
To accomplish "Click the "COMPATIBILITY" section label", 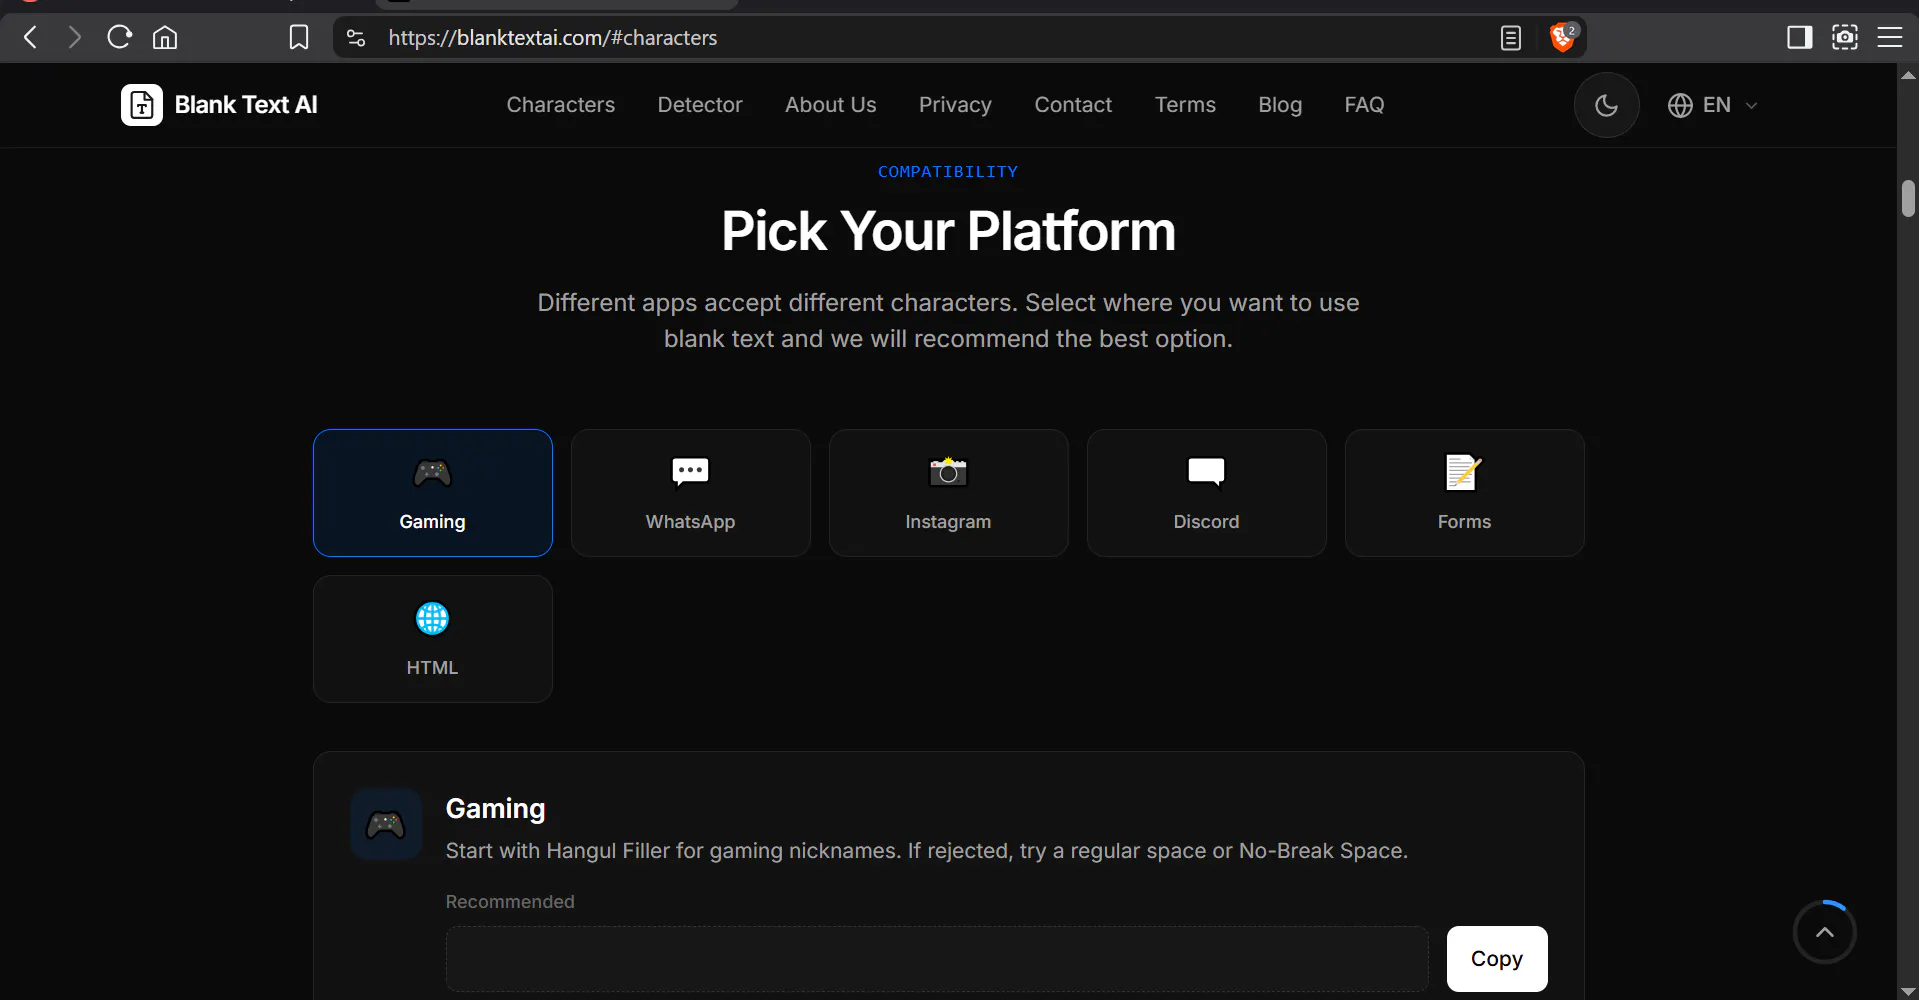I will [x=948, y=172].
